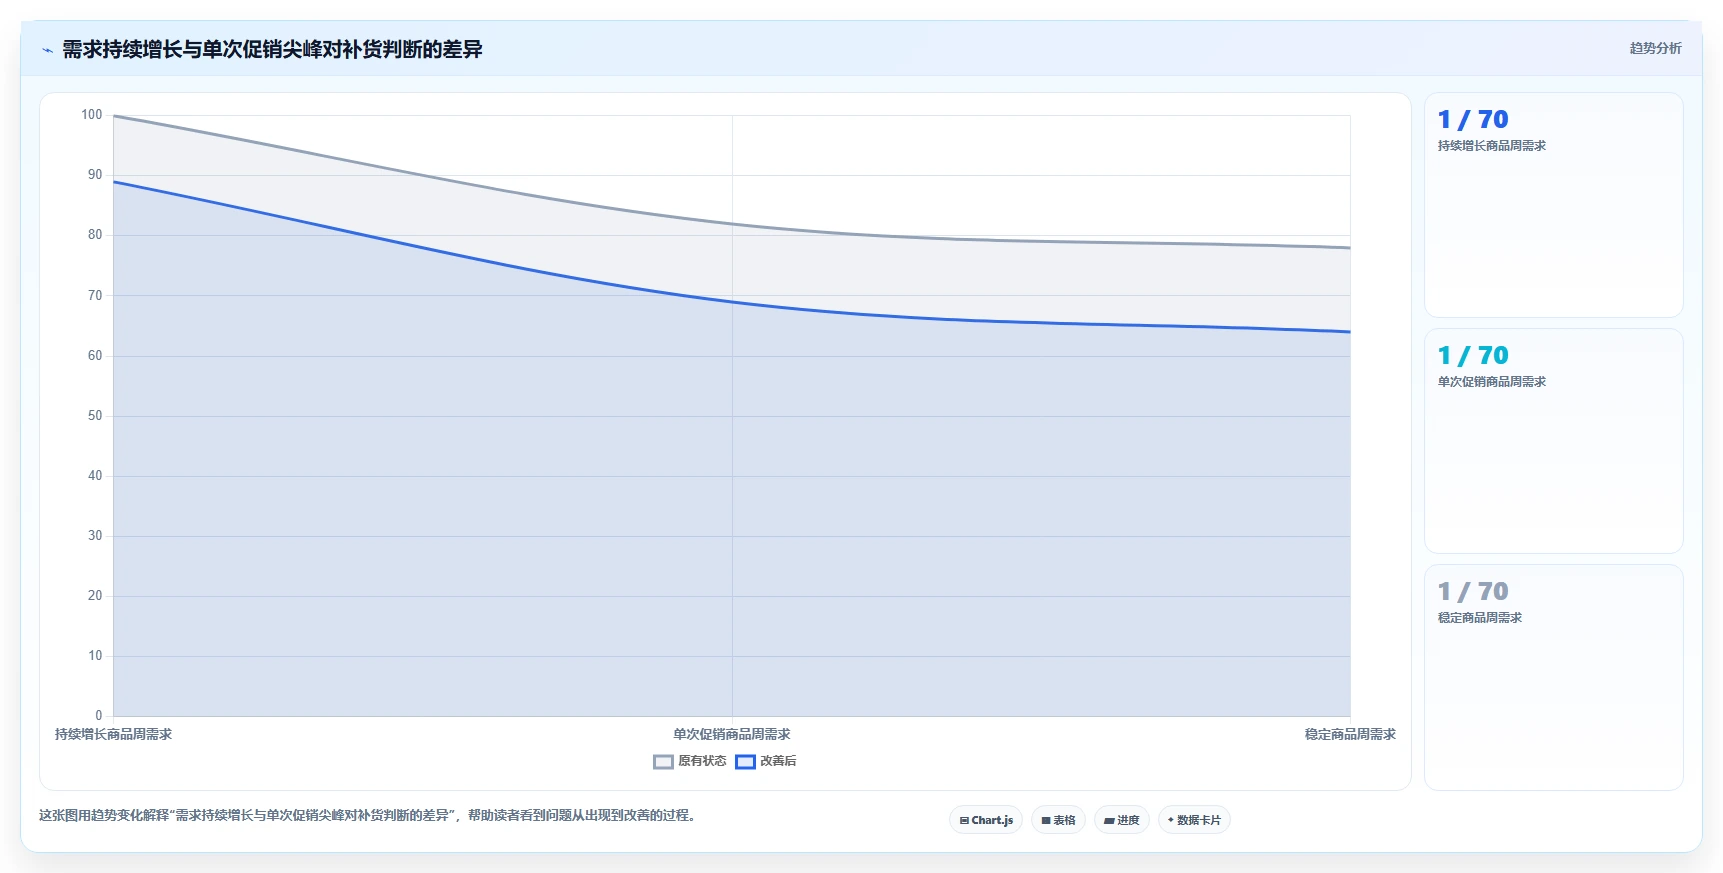The height and width of the screenshot is (873, 1723).
Task: Click the 改善后 legend label
Action: click(x=778, y=761)
